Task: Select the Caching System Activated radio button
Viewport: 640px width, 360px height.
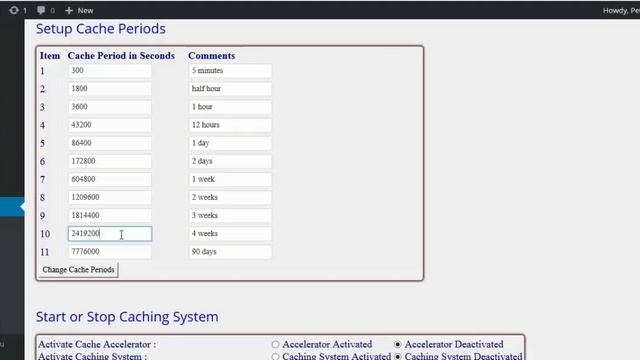Action: (x=276, y=356)
